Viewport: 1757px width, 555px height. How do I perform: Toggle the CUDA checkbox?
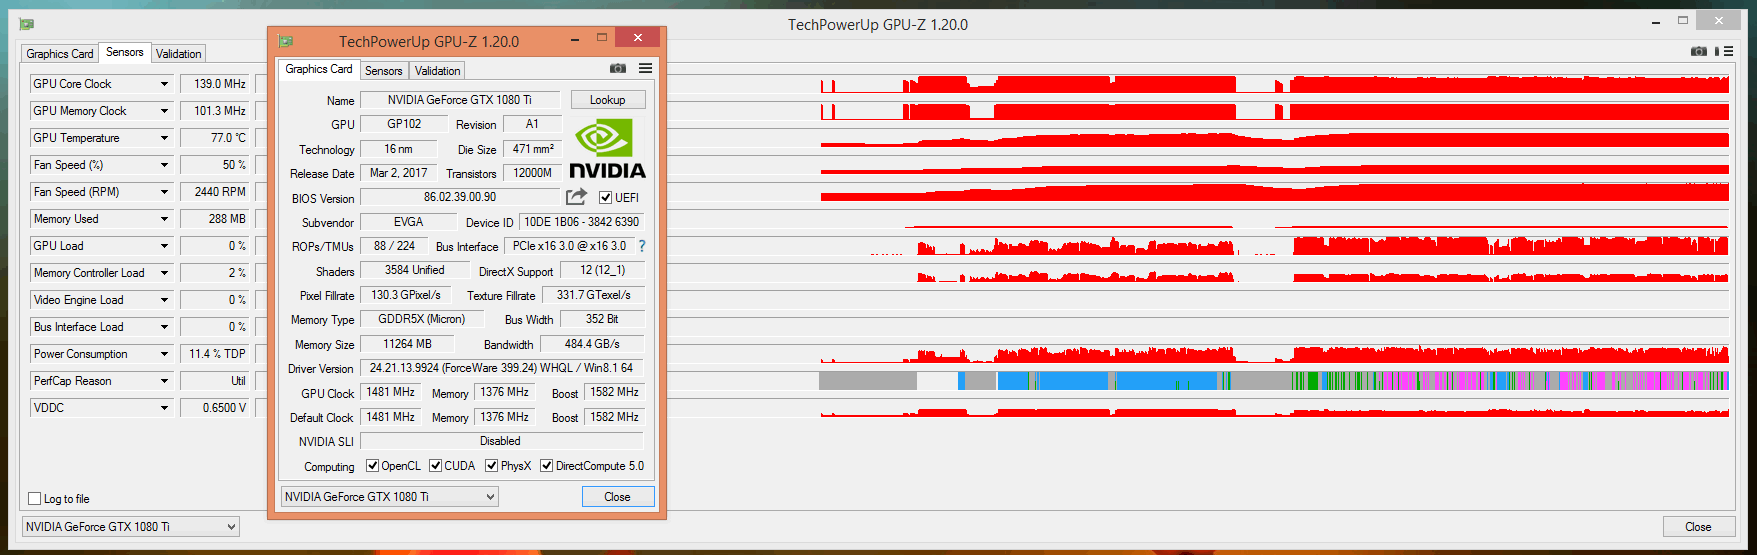[x=435, y=466]
